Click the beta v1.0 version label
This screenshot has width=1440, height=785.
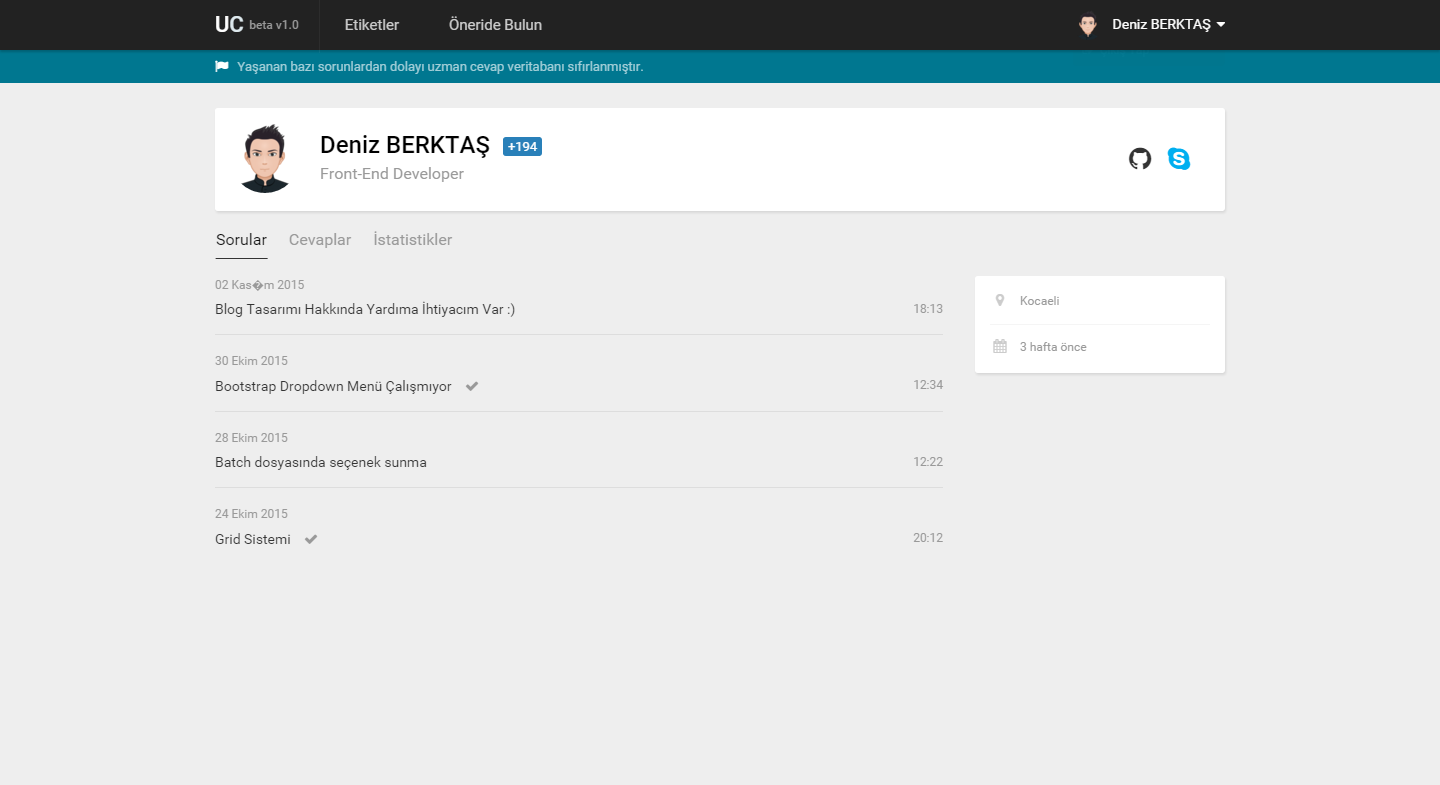274,25
